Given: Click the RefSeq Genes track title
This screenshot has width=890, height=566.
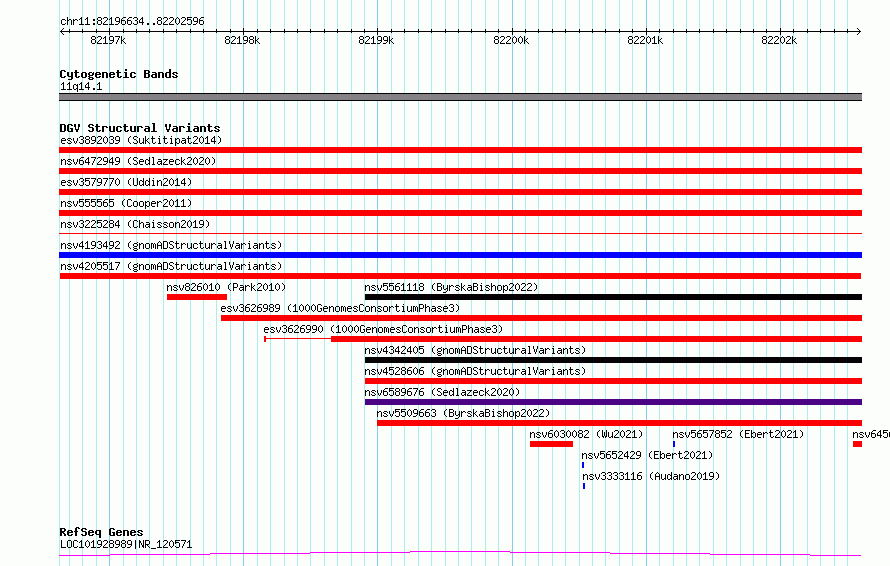Looking at the screenshot, I should (101, 532).
